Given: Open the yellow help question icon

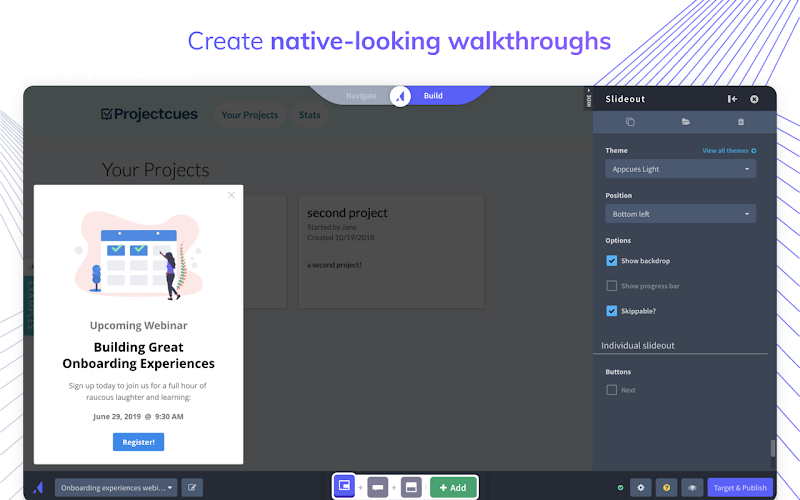Looking at the screenshot, I should pos(666,488).
